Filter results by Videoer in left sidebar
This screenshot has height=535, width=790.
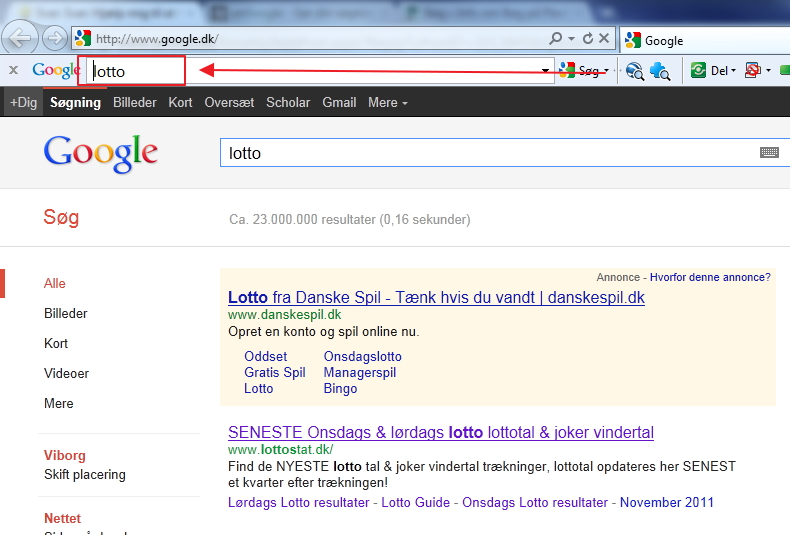coord(66,373)
